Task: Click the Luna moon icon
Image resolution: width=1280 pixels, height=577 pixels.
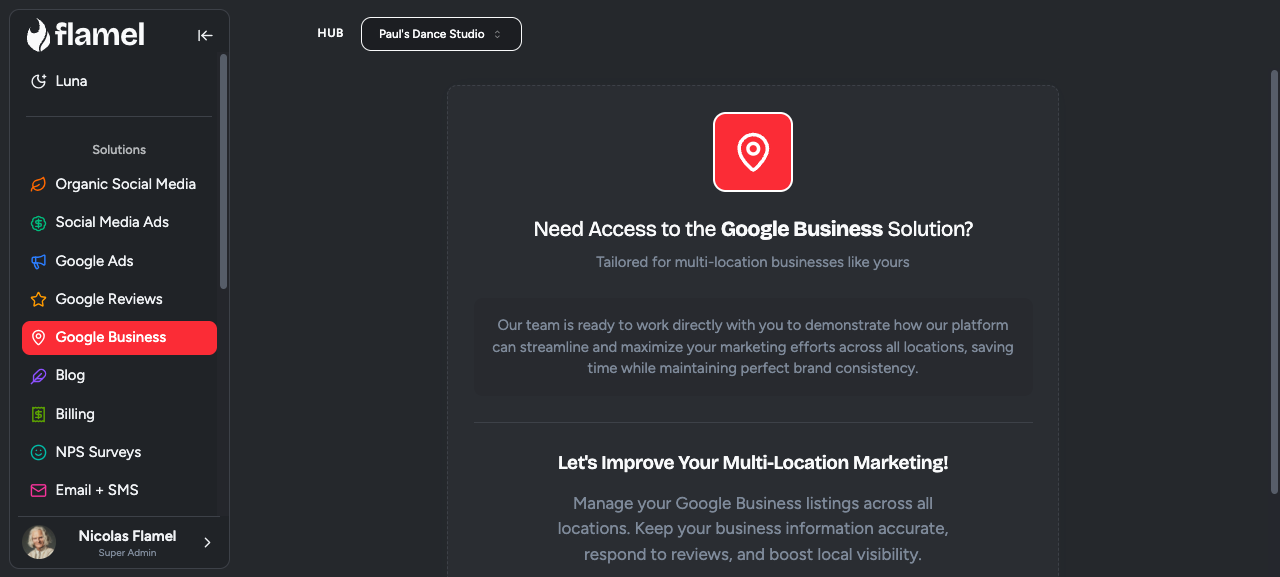Action: click(x=39, y=81)
